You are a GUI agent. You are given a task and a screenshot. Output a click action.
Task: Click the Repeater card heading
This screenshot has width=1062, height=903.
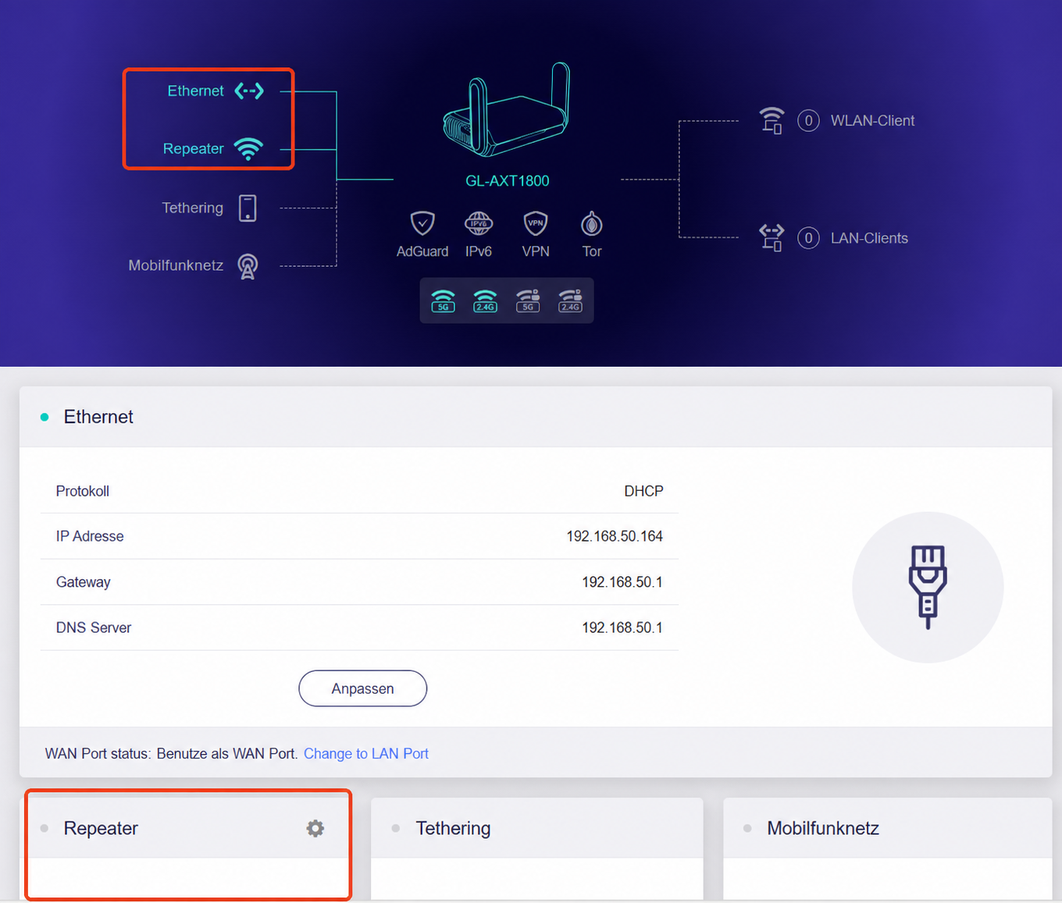click(101, 828)
